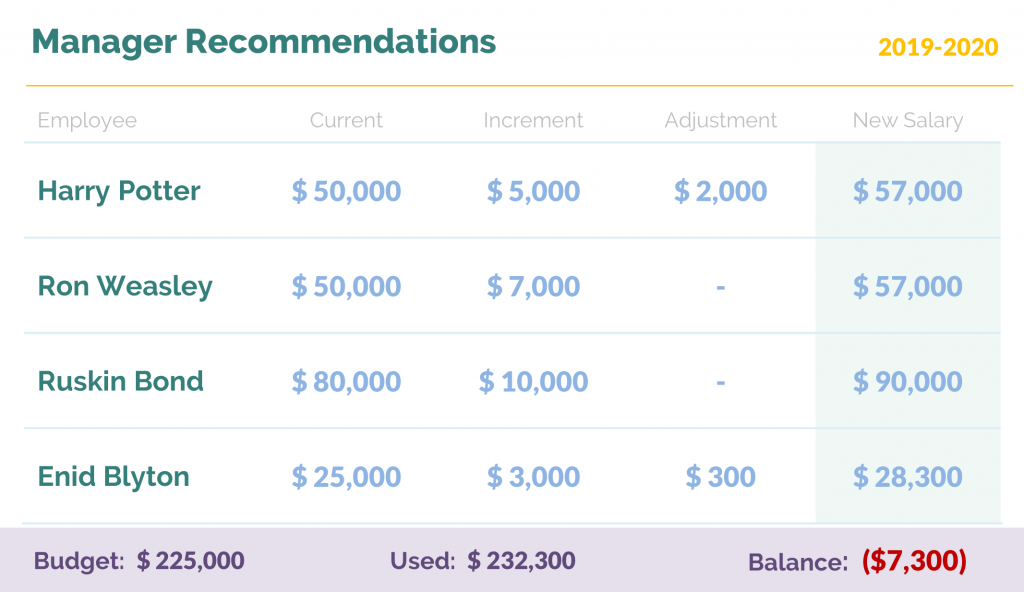Screen dimensions: 1024x592
Task: Open Ron Weasley's employee row
Action: 512,286
